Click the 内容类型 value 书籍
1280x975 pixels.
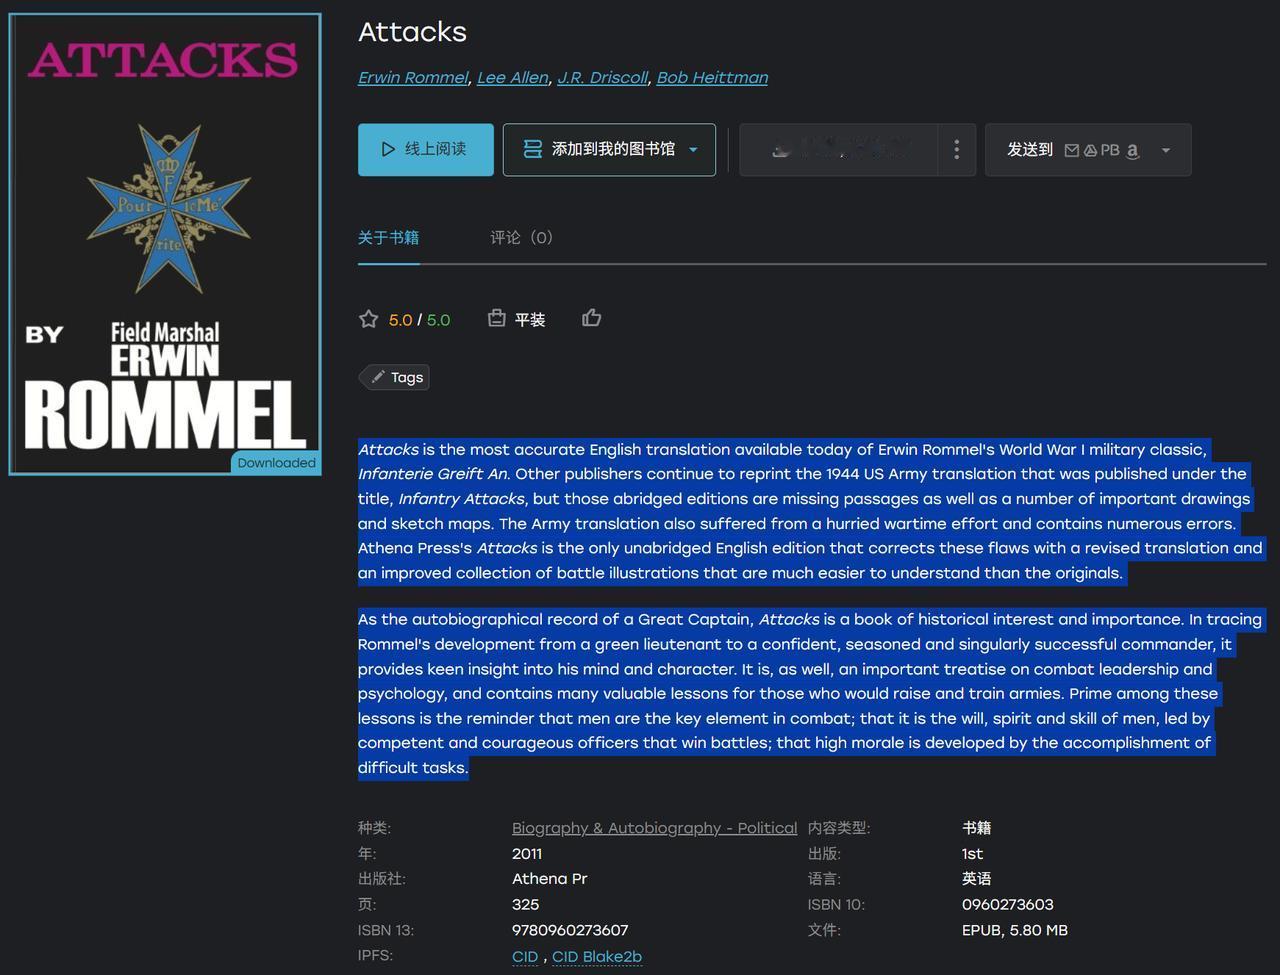[x=977, y=828]
